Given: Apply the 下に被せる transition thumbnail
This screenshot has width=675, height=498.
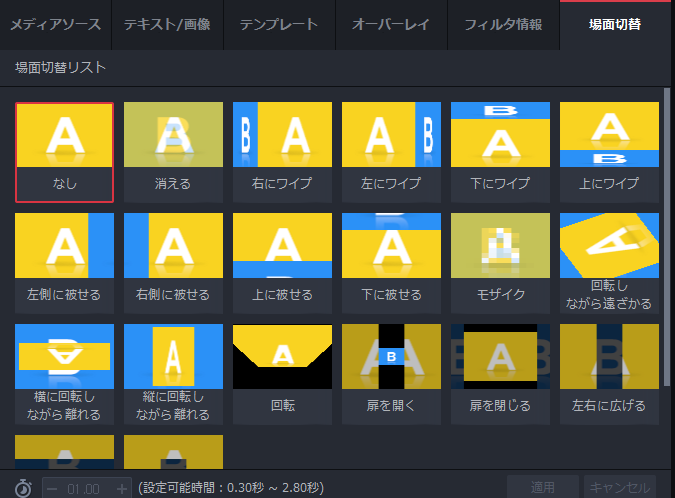Looking at the screenshot, I should [x=391, y=263].
